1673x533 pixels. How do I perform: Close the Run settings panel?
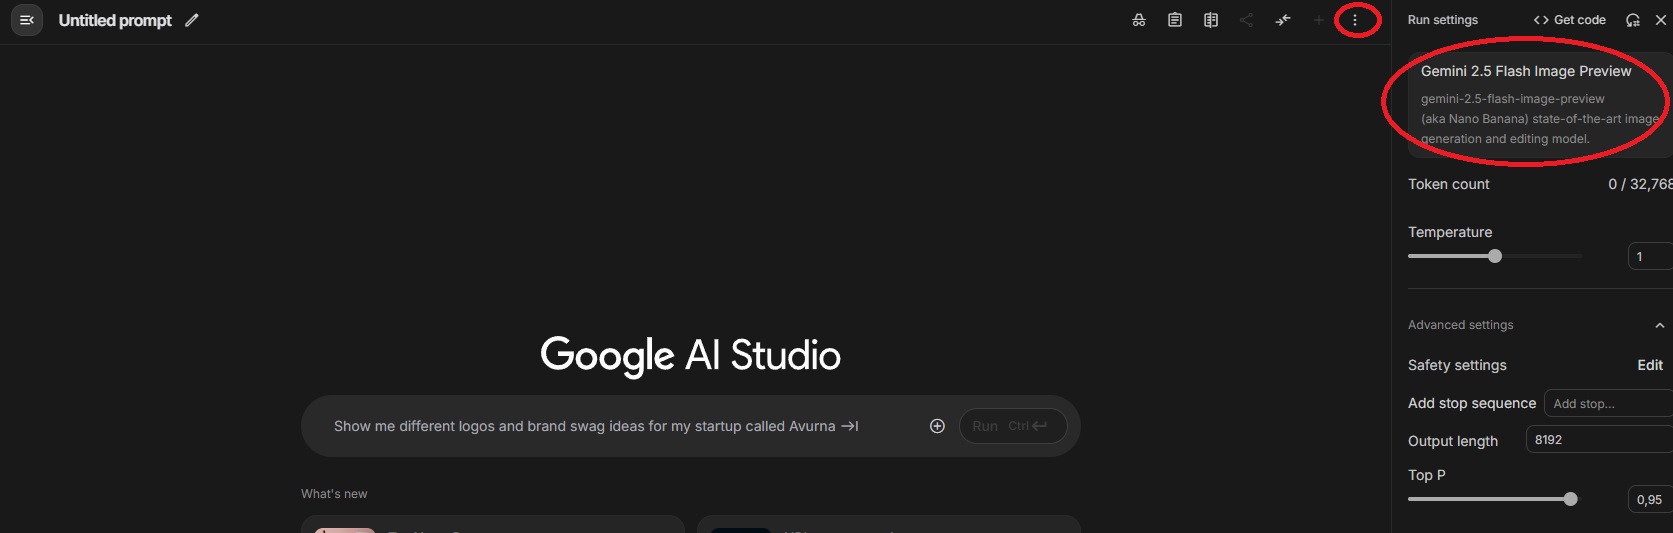tap(1661, 20)
